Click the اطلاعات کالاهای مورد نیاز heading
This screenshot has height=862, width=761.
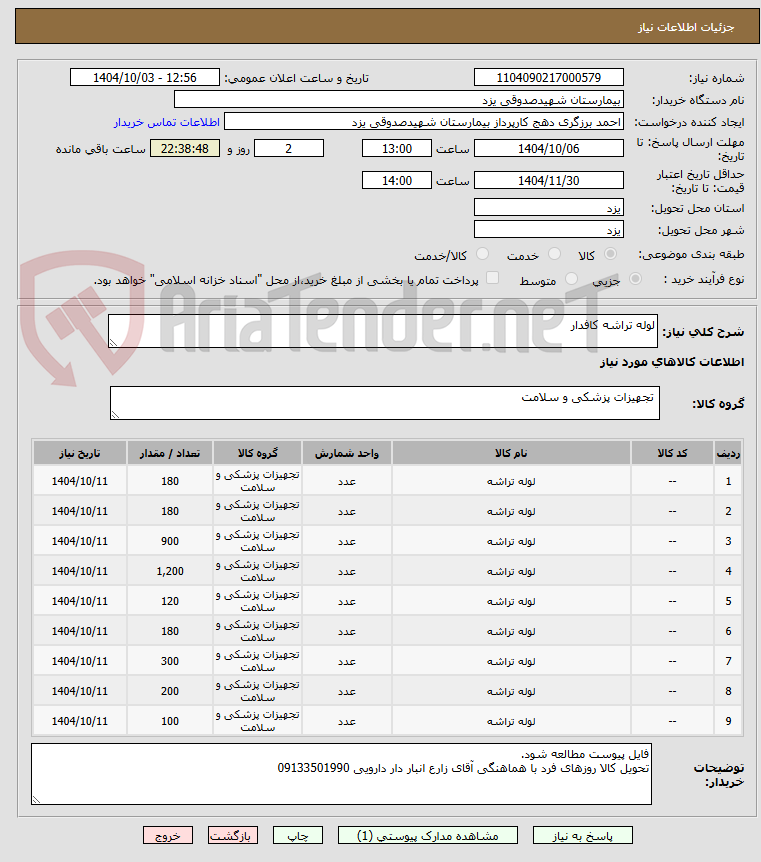[671, 362]
